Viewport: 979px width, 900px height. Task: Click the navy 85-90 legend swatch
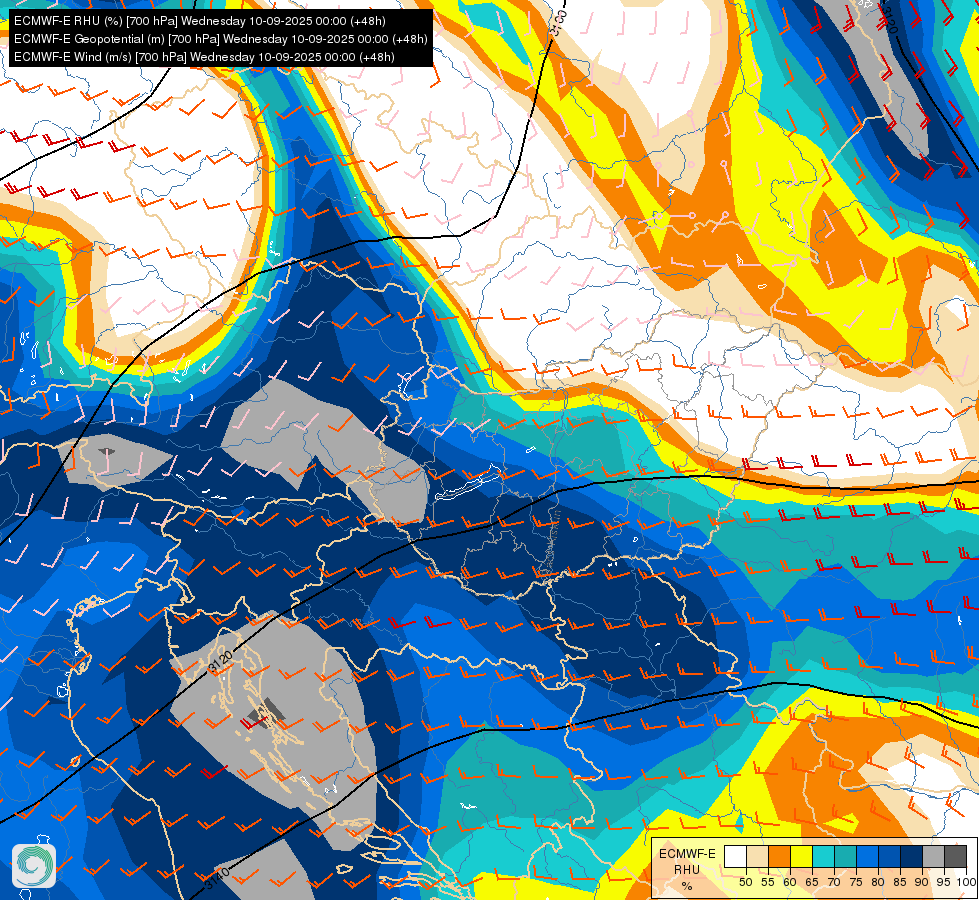(x=911, y=856)
